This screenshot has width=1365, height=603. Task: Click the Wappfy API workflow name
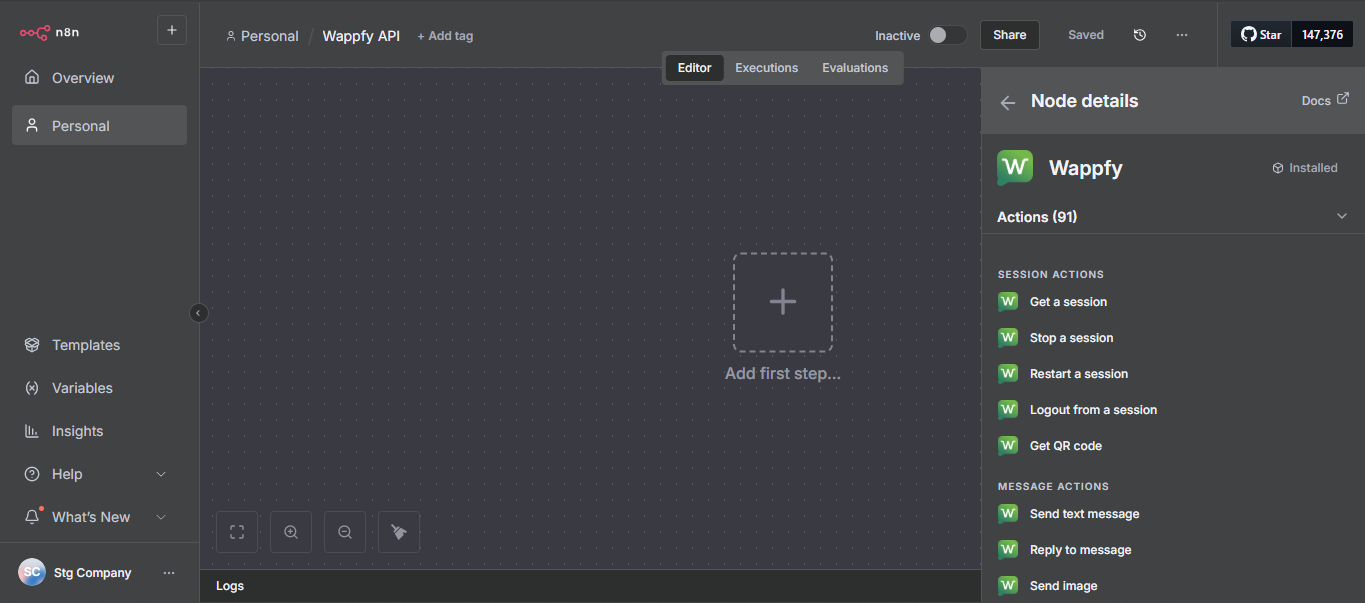click(x=361, y=36)
